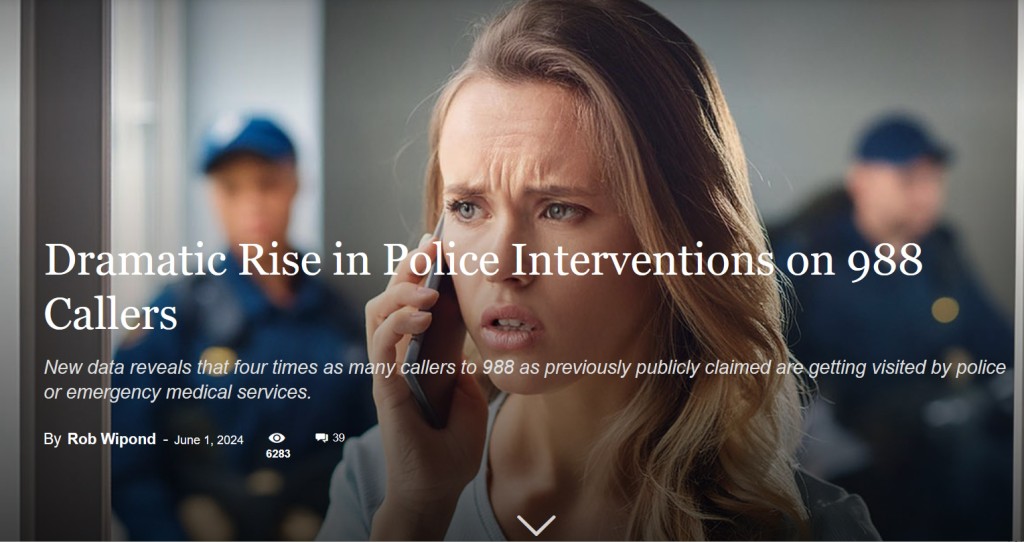Click the blurred officer's blue cap on left
Screen dimensions: 1024x542
(x=247, y=142)
